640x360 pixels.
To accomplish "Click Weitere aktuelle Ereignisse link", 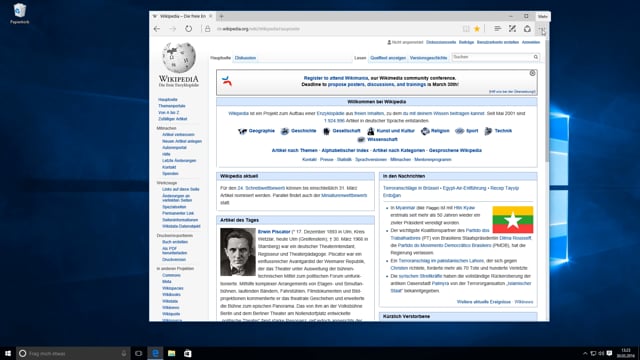I will [x=484, y=302].
